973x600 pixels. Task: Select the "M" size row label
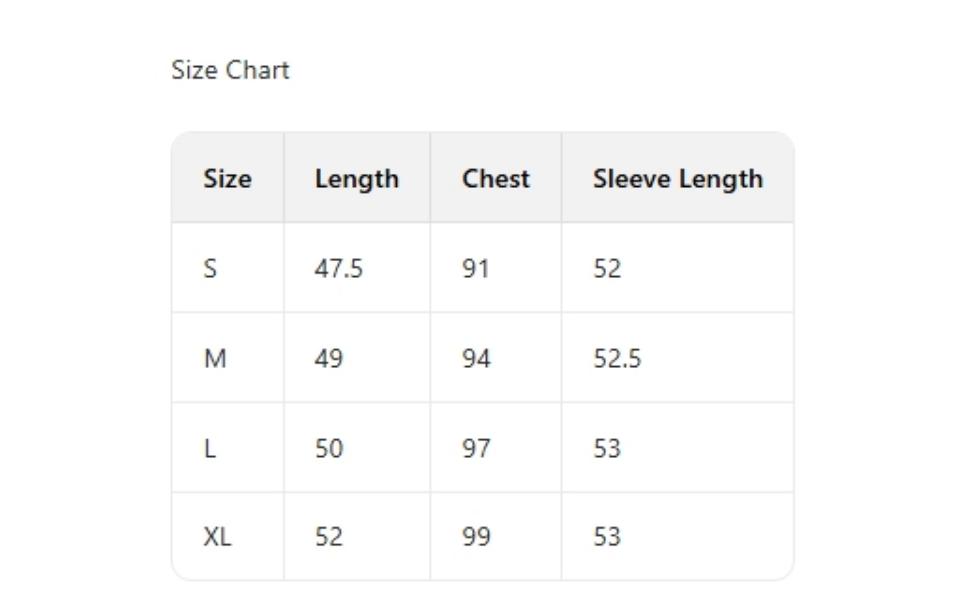point(215,358)
